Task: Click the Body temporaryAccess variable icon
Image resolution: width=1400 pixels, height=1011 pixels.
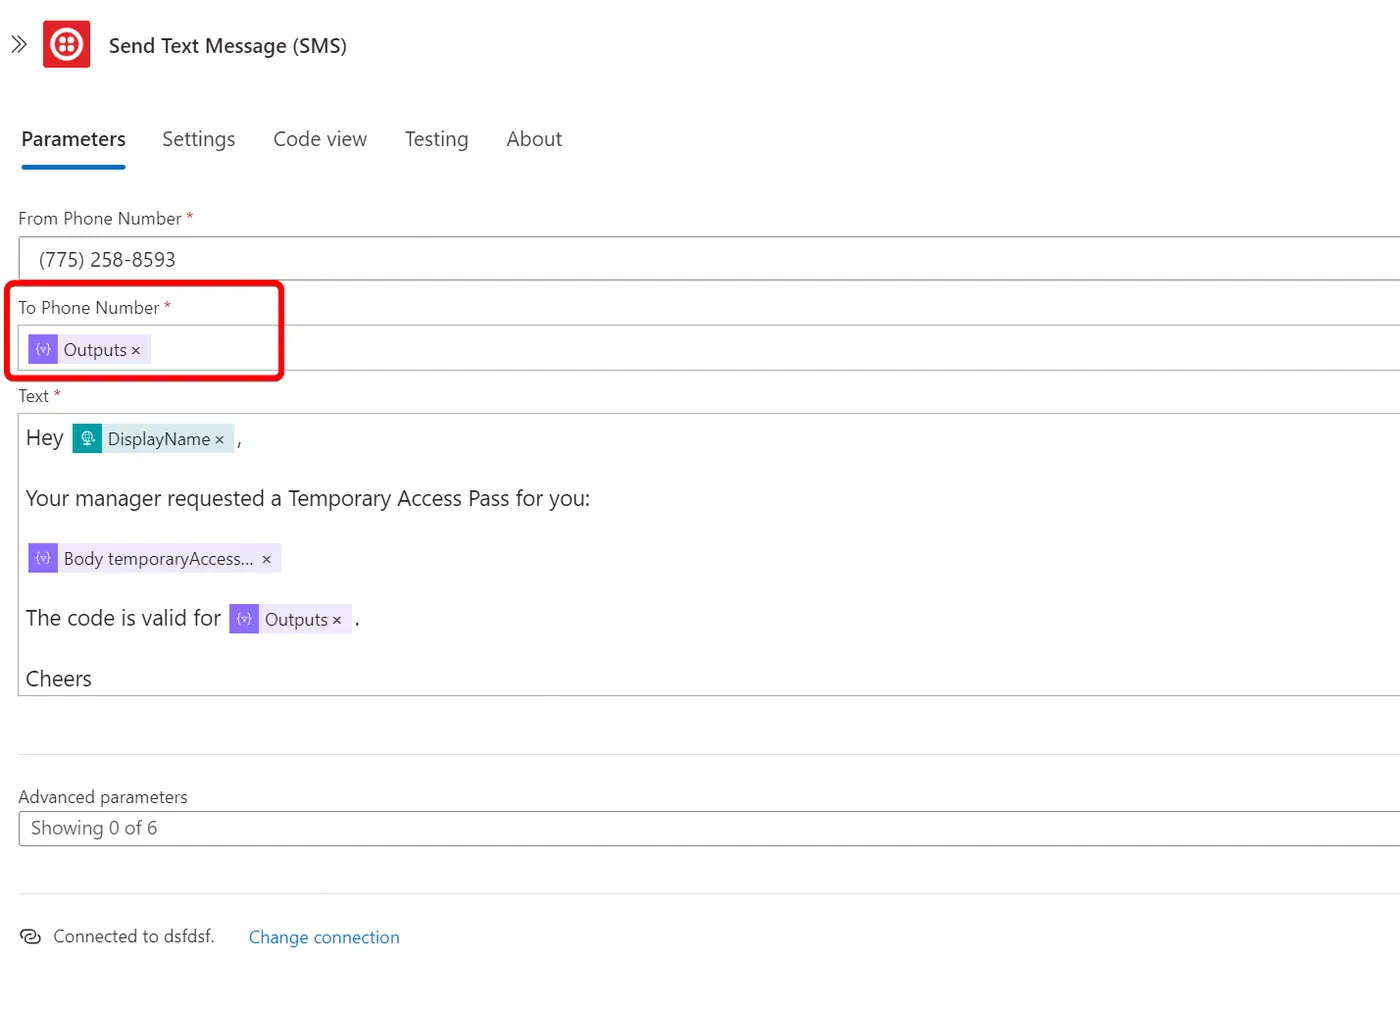Action: coord(43,558)
